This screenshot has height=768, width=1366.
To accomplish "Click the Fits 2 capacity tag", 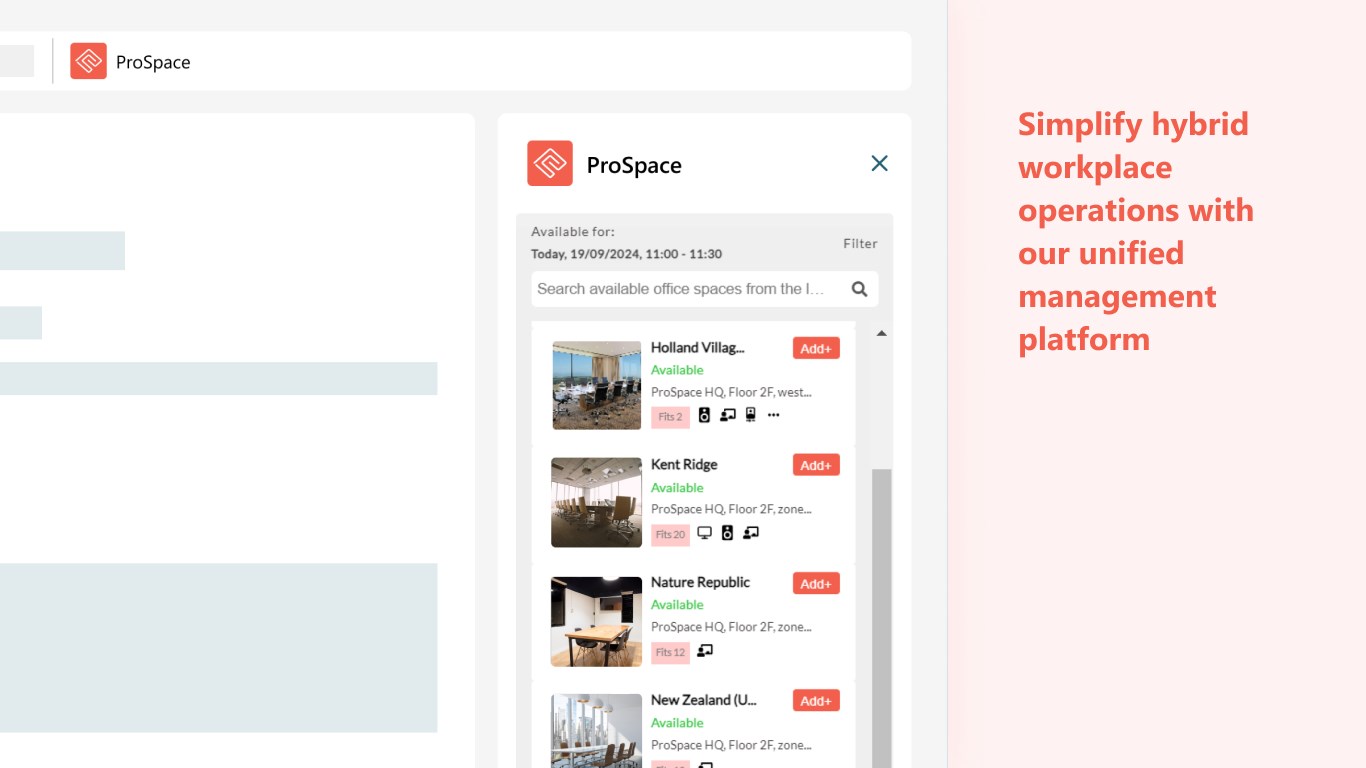I will pos(670,417).
